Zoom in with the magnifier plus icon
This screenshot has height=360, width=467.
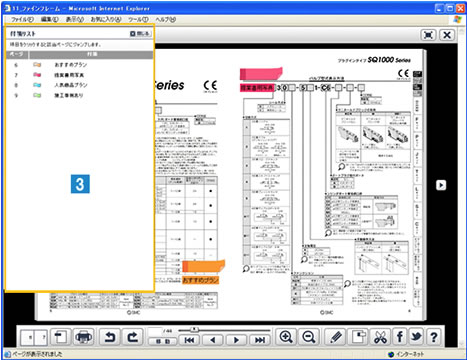pos(286,337)
